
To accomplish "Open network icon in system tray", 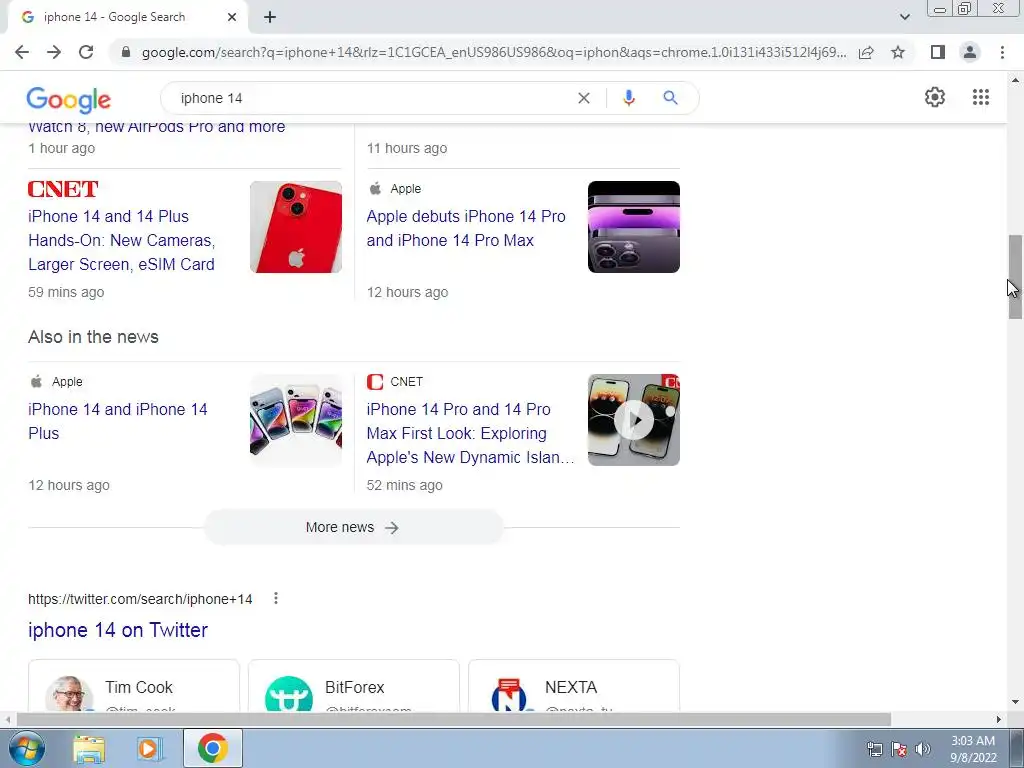I will 874,749.
